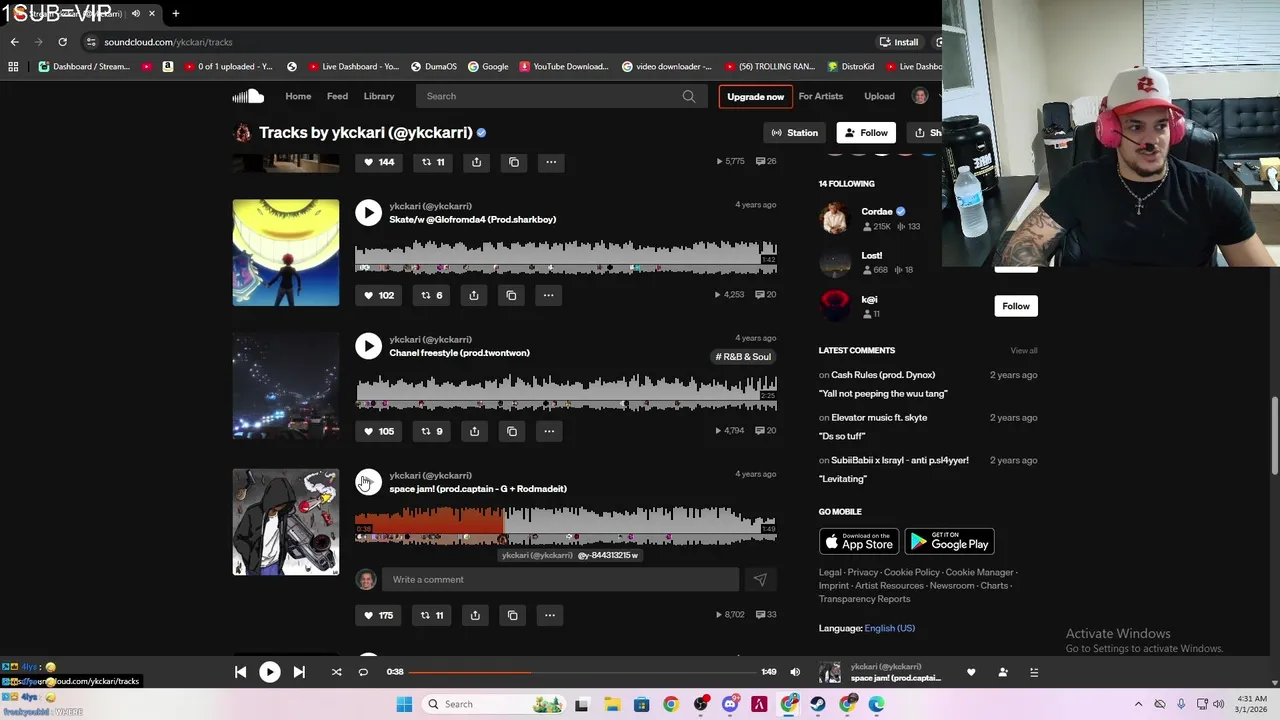Start the ykckari Station

[795, 132]
